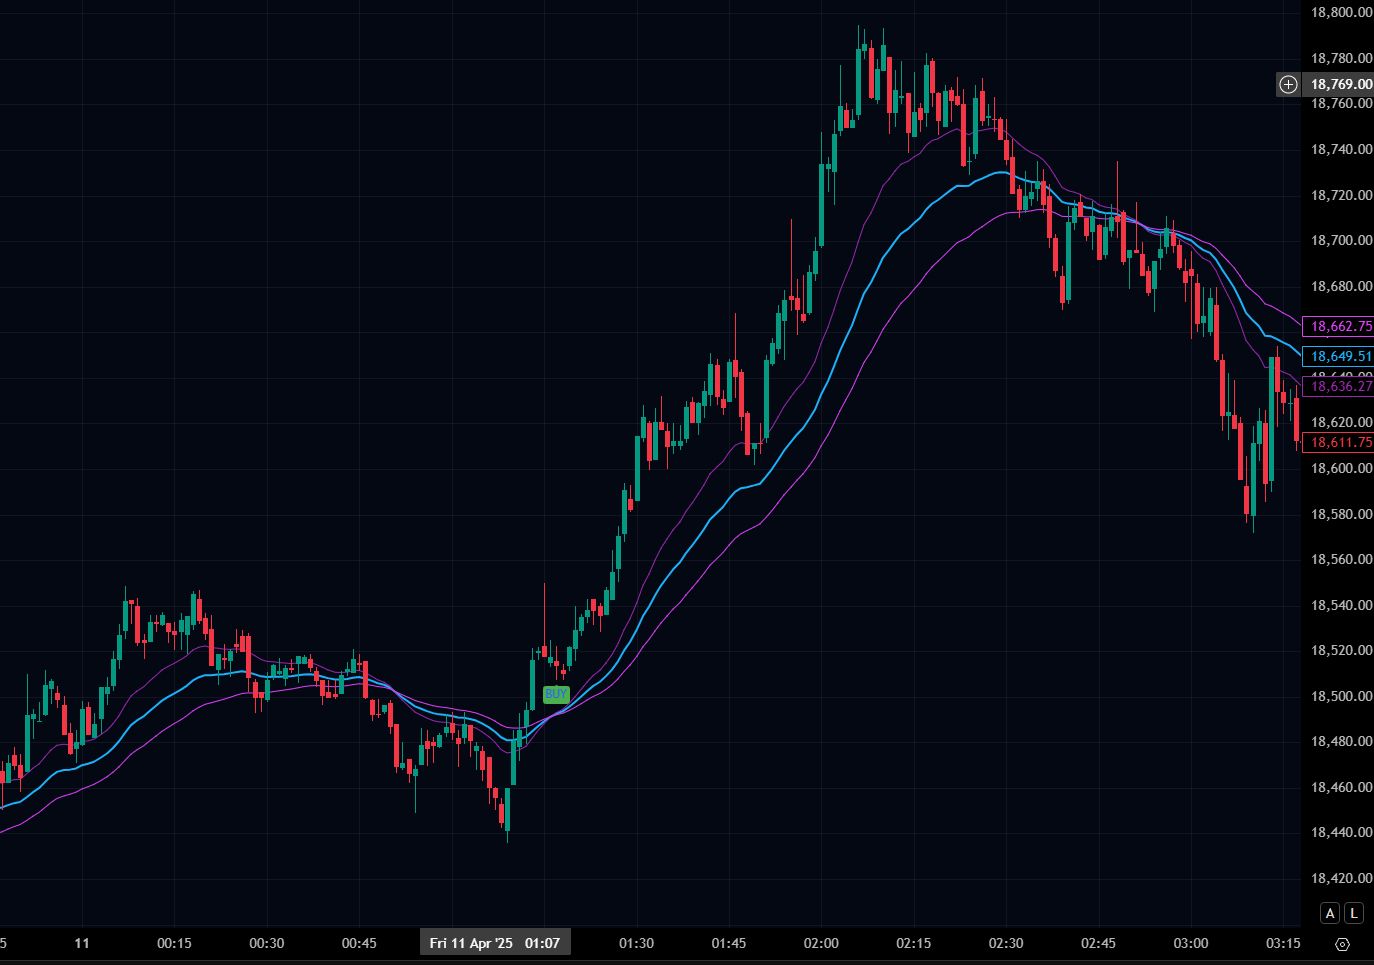The height and width of the screenshot is (965, 1374).
Task: Click the 00:15 mark on time axis
Action: coord(174,943)
